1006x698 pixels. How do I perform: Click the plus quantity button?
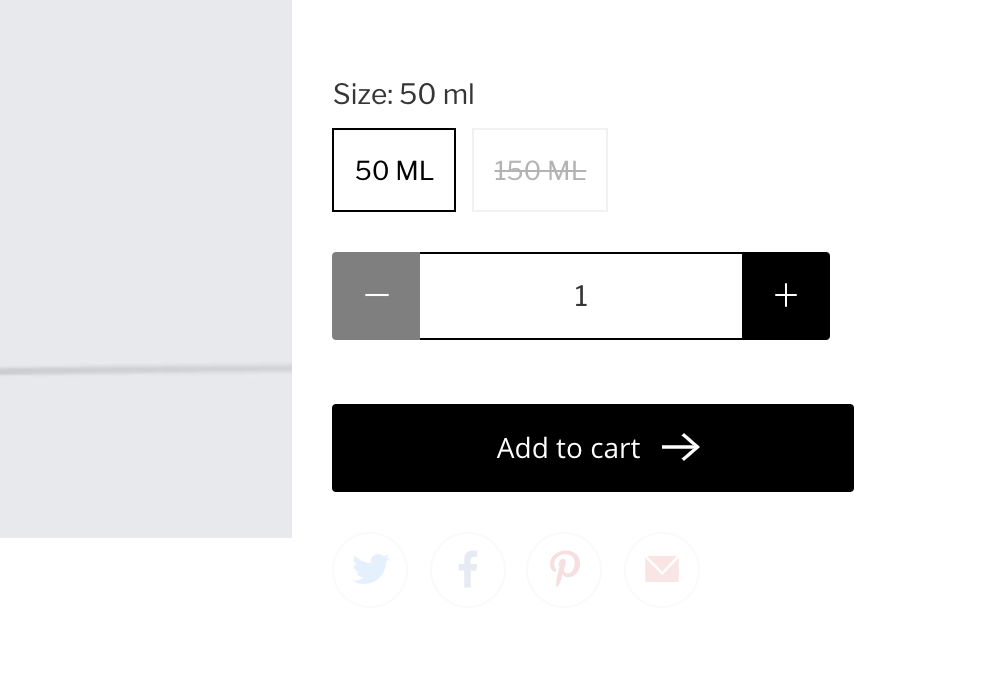click(x=786, y=296)
